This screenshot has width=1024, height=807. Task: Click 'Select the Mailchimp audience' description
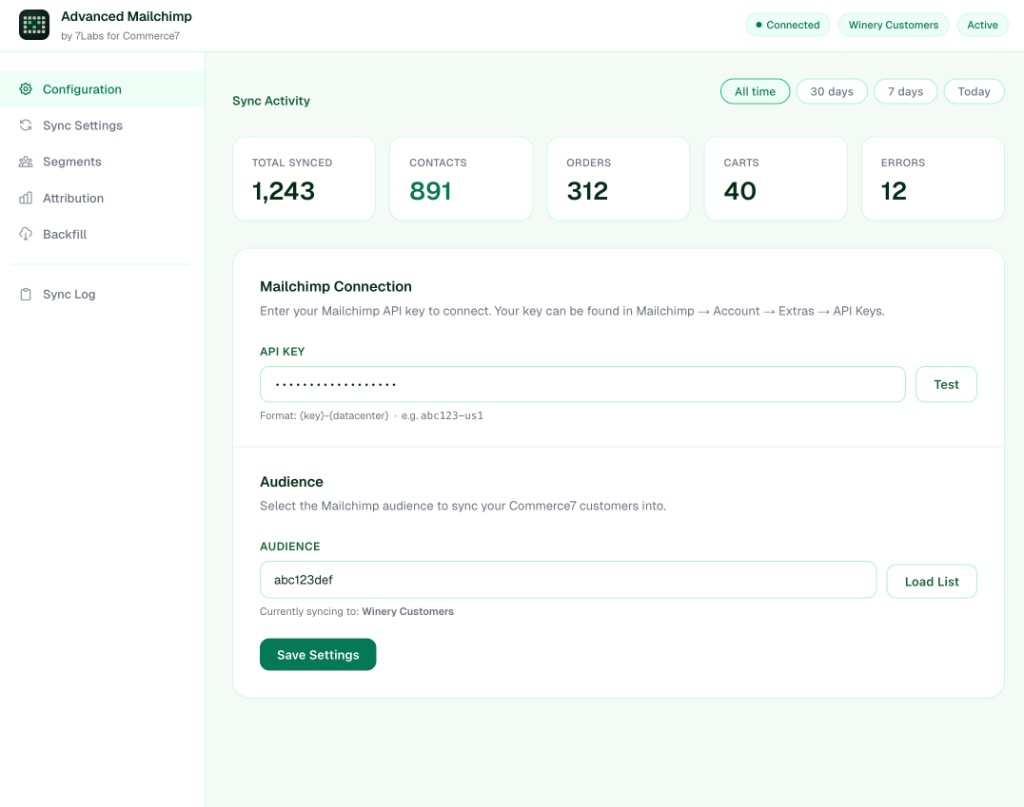(463, 505)
